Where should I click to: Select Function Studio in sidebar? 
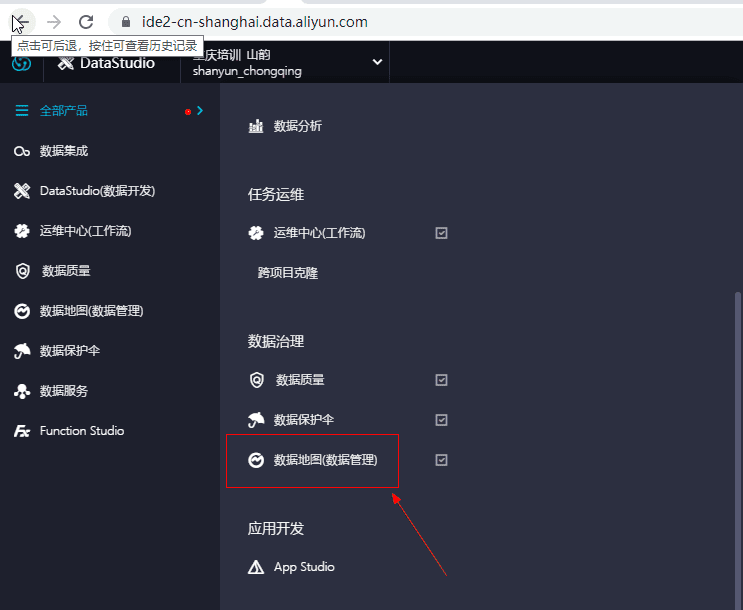point(82,431)
